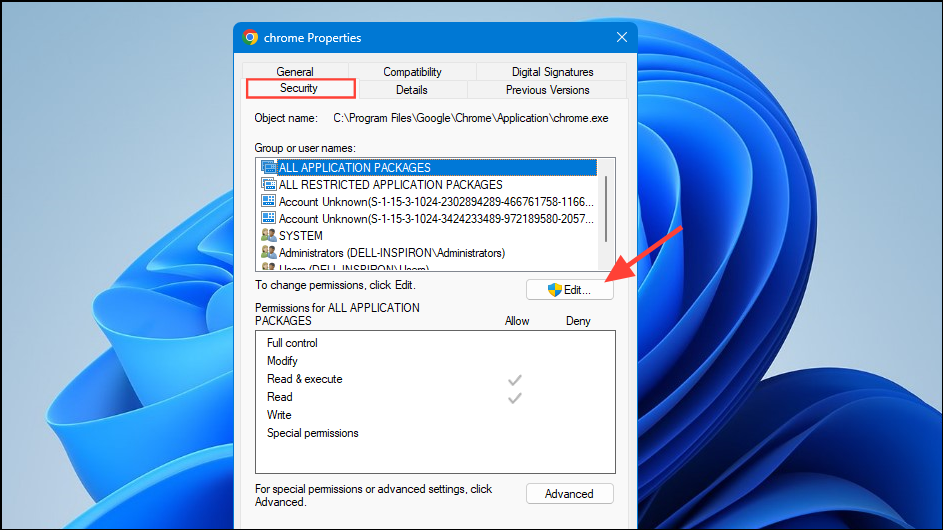The width and height of the screenshot is (943, 530).
Task: Select the Security tab
Action: tap(300, 88)
